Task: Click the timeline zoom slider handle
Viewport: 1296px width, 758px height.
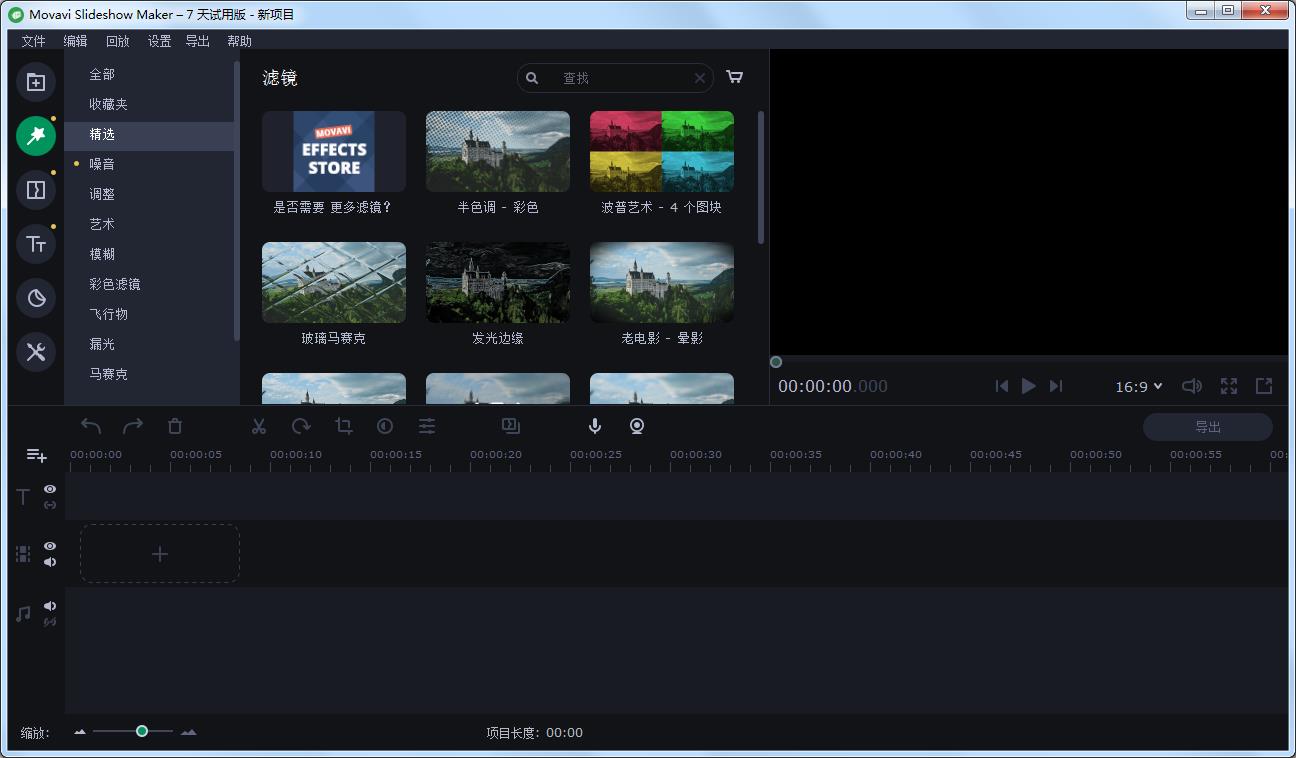Action: (142, 731)
